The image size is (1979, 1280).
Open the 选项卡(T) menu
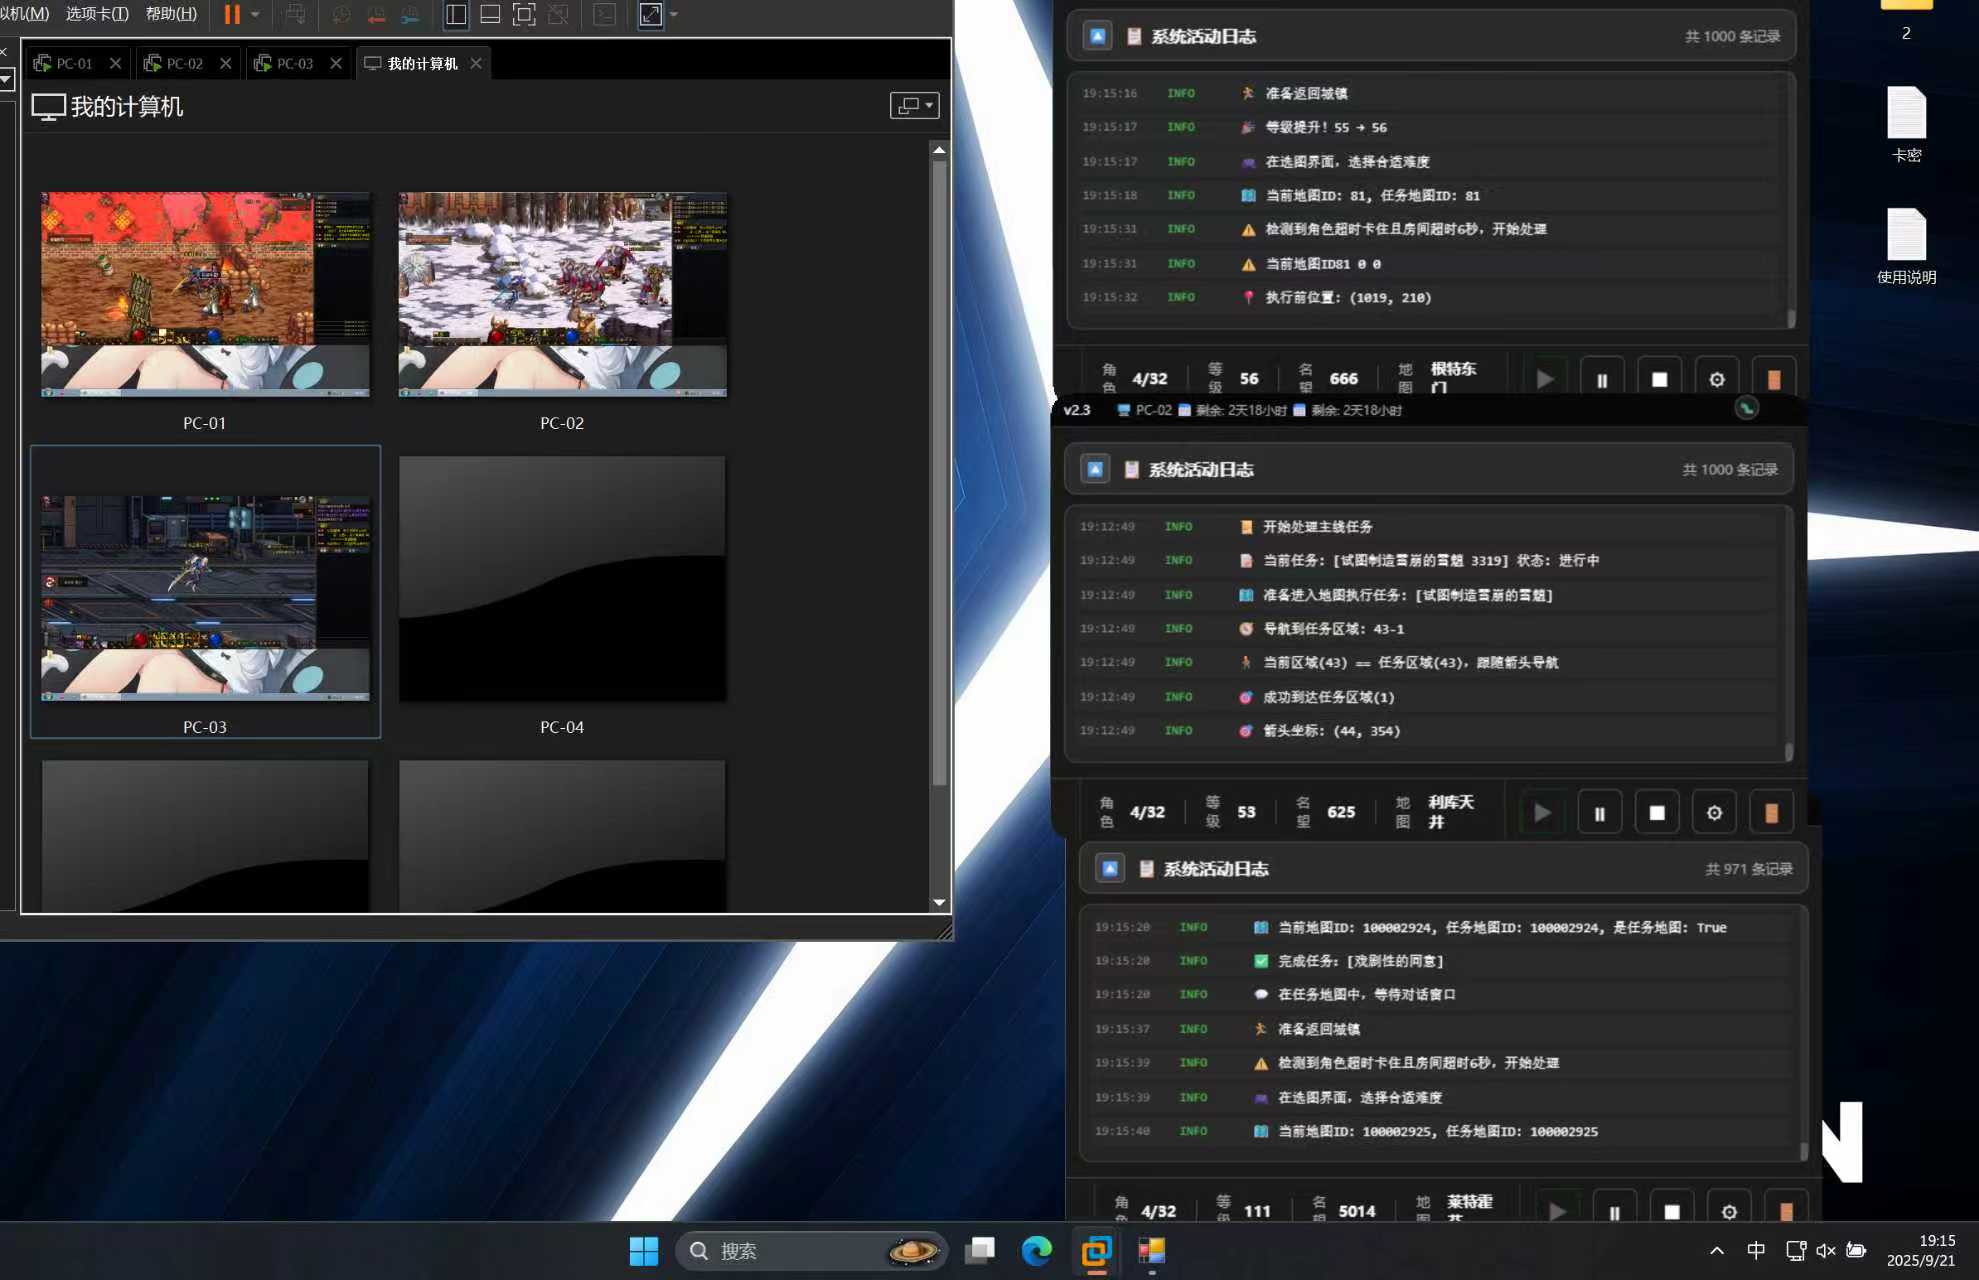tap(97, 14)
